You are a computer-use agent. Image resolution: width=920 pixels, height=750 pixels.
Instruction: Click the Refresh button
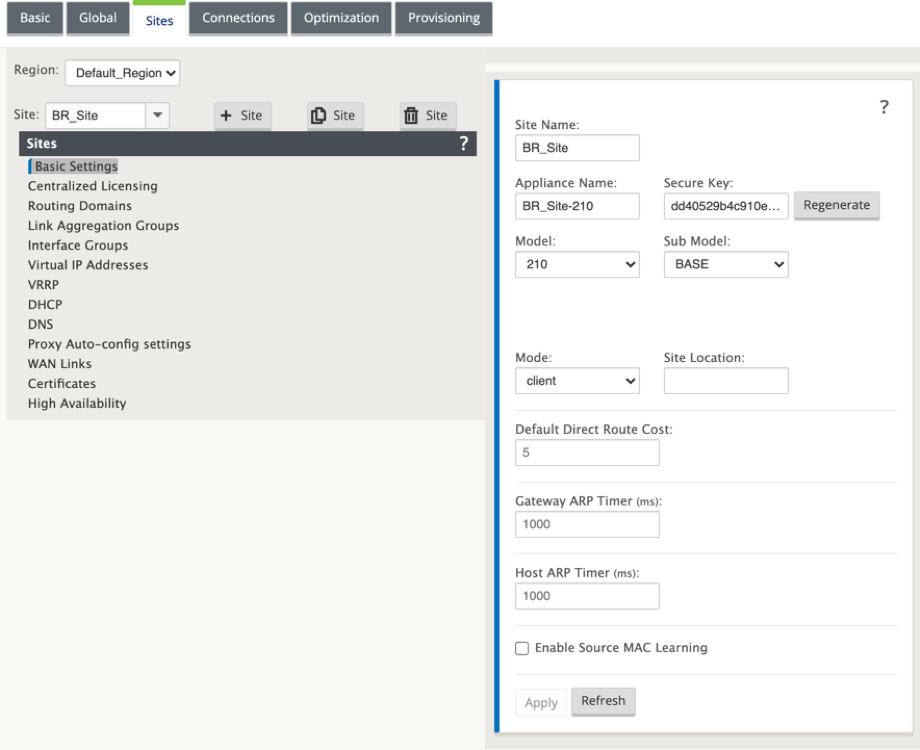click(603, 701)
